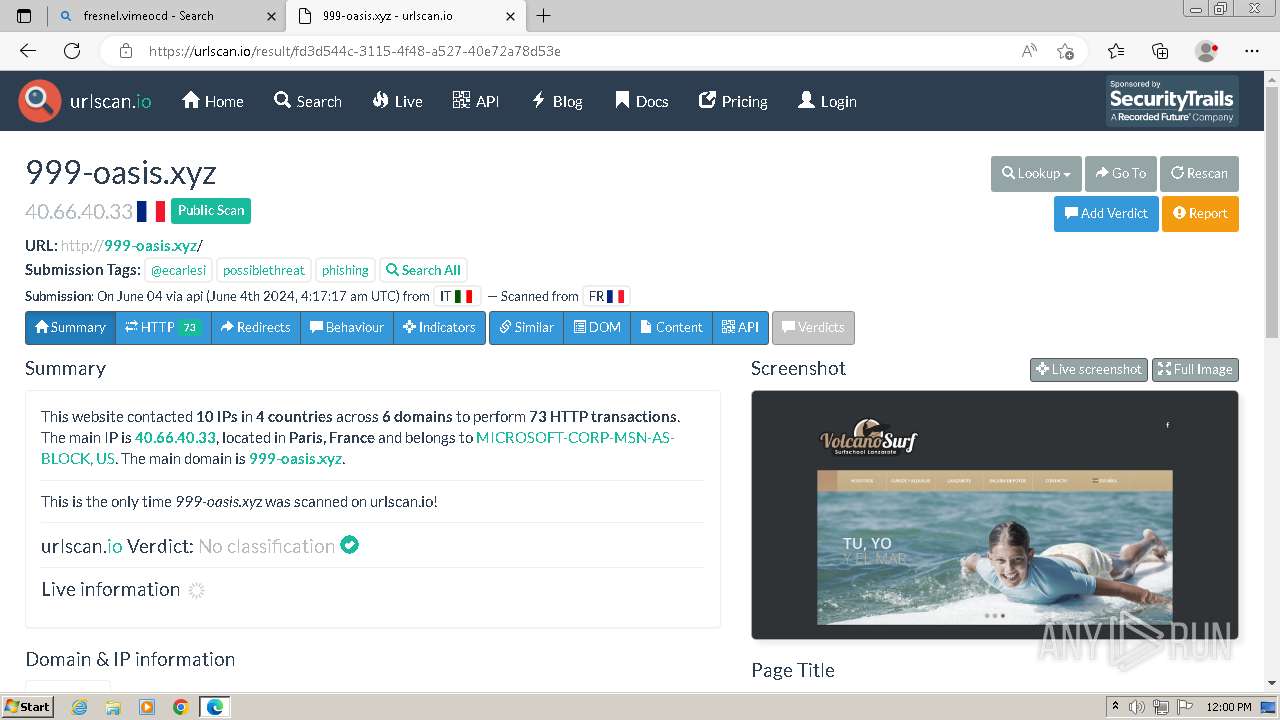Click the browser Refresh icon
The width and height of the screenshot is (1280, 720).
pos(72,51)
